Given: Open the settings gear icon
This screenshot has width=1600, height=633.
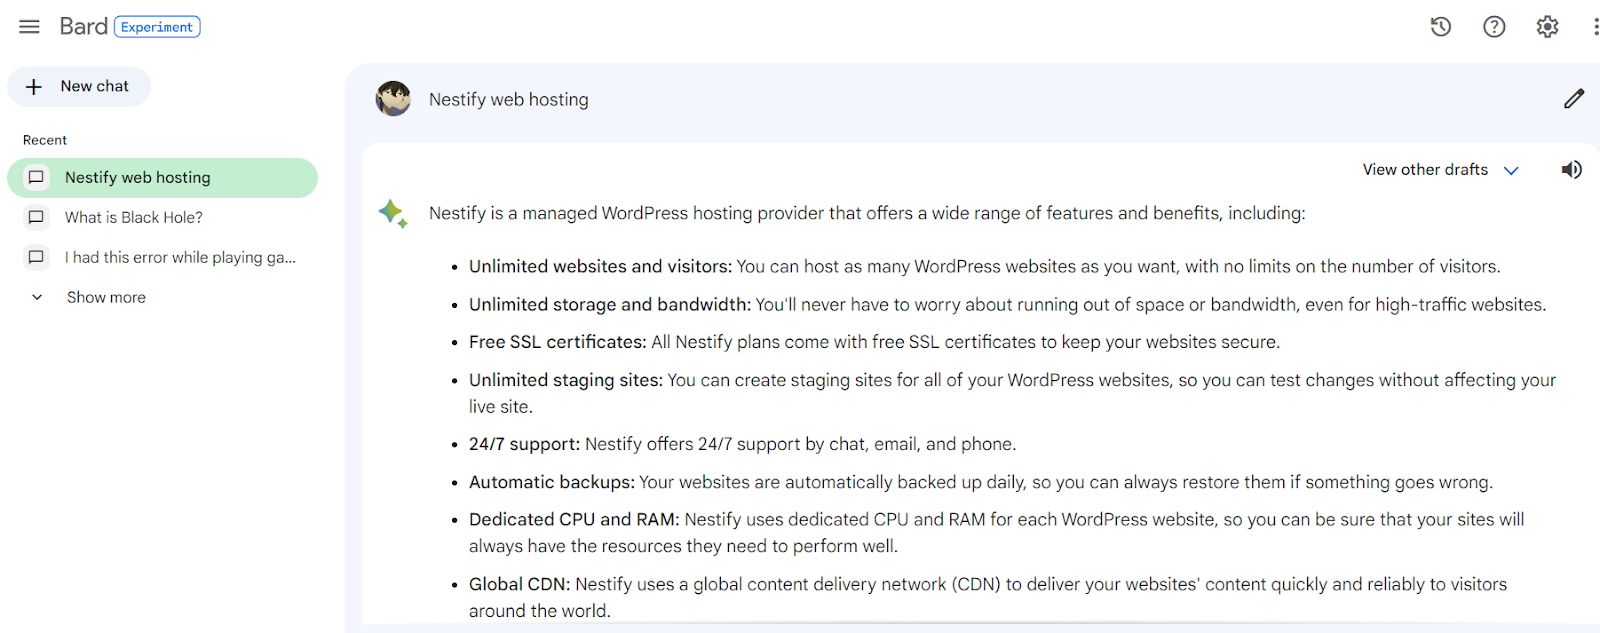Looking at the screenshot, I should coord(1547,27).
